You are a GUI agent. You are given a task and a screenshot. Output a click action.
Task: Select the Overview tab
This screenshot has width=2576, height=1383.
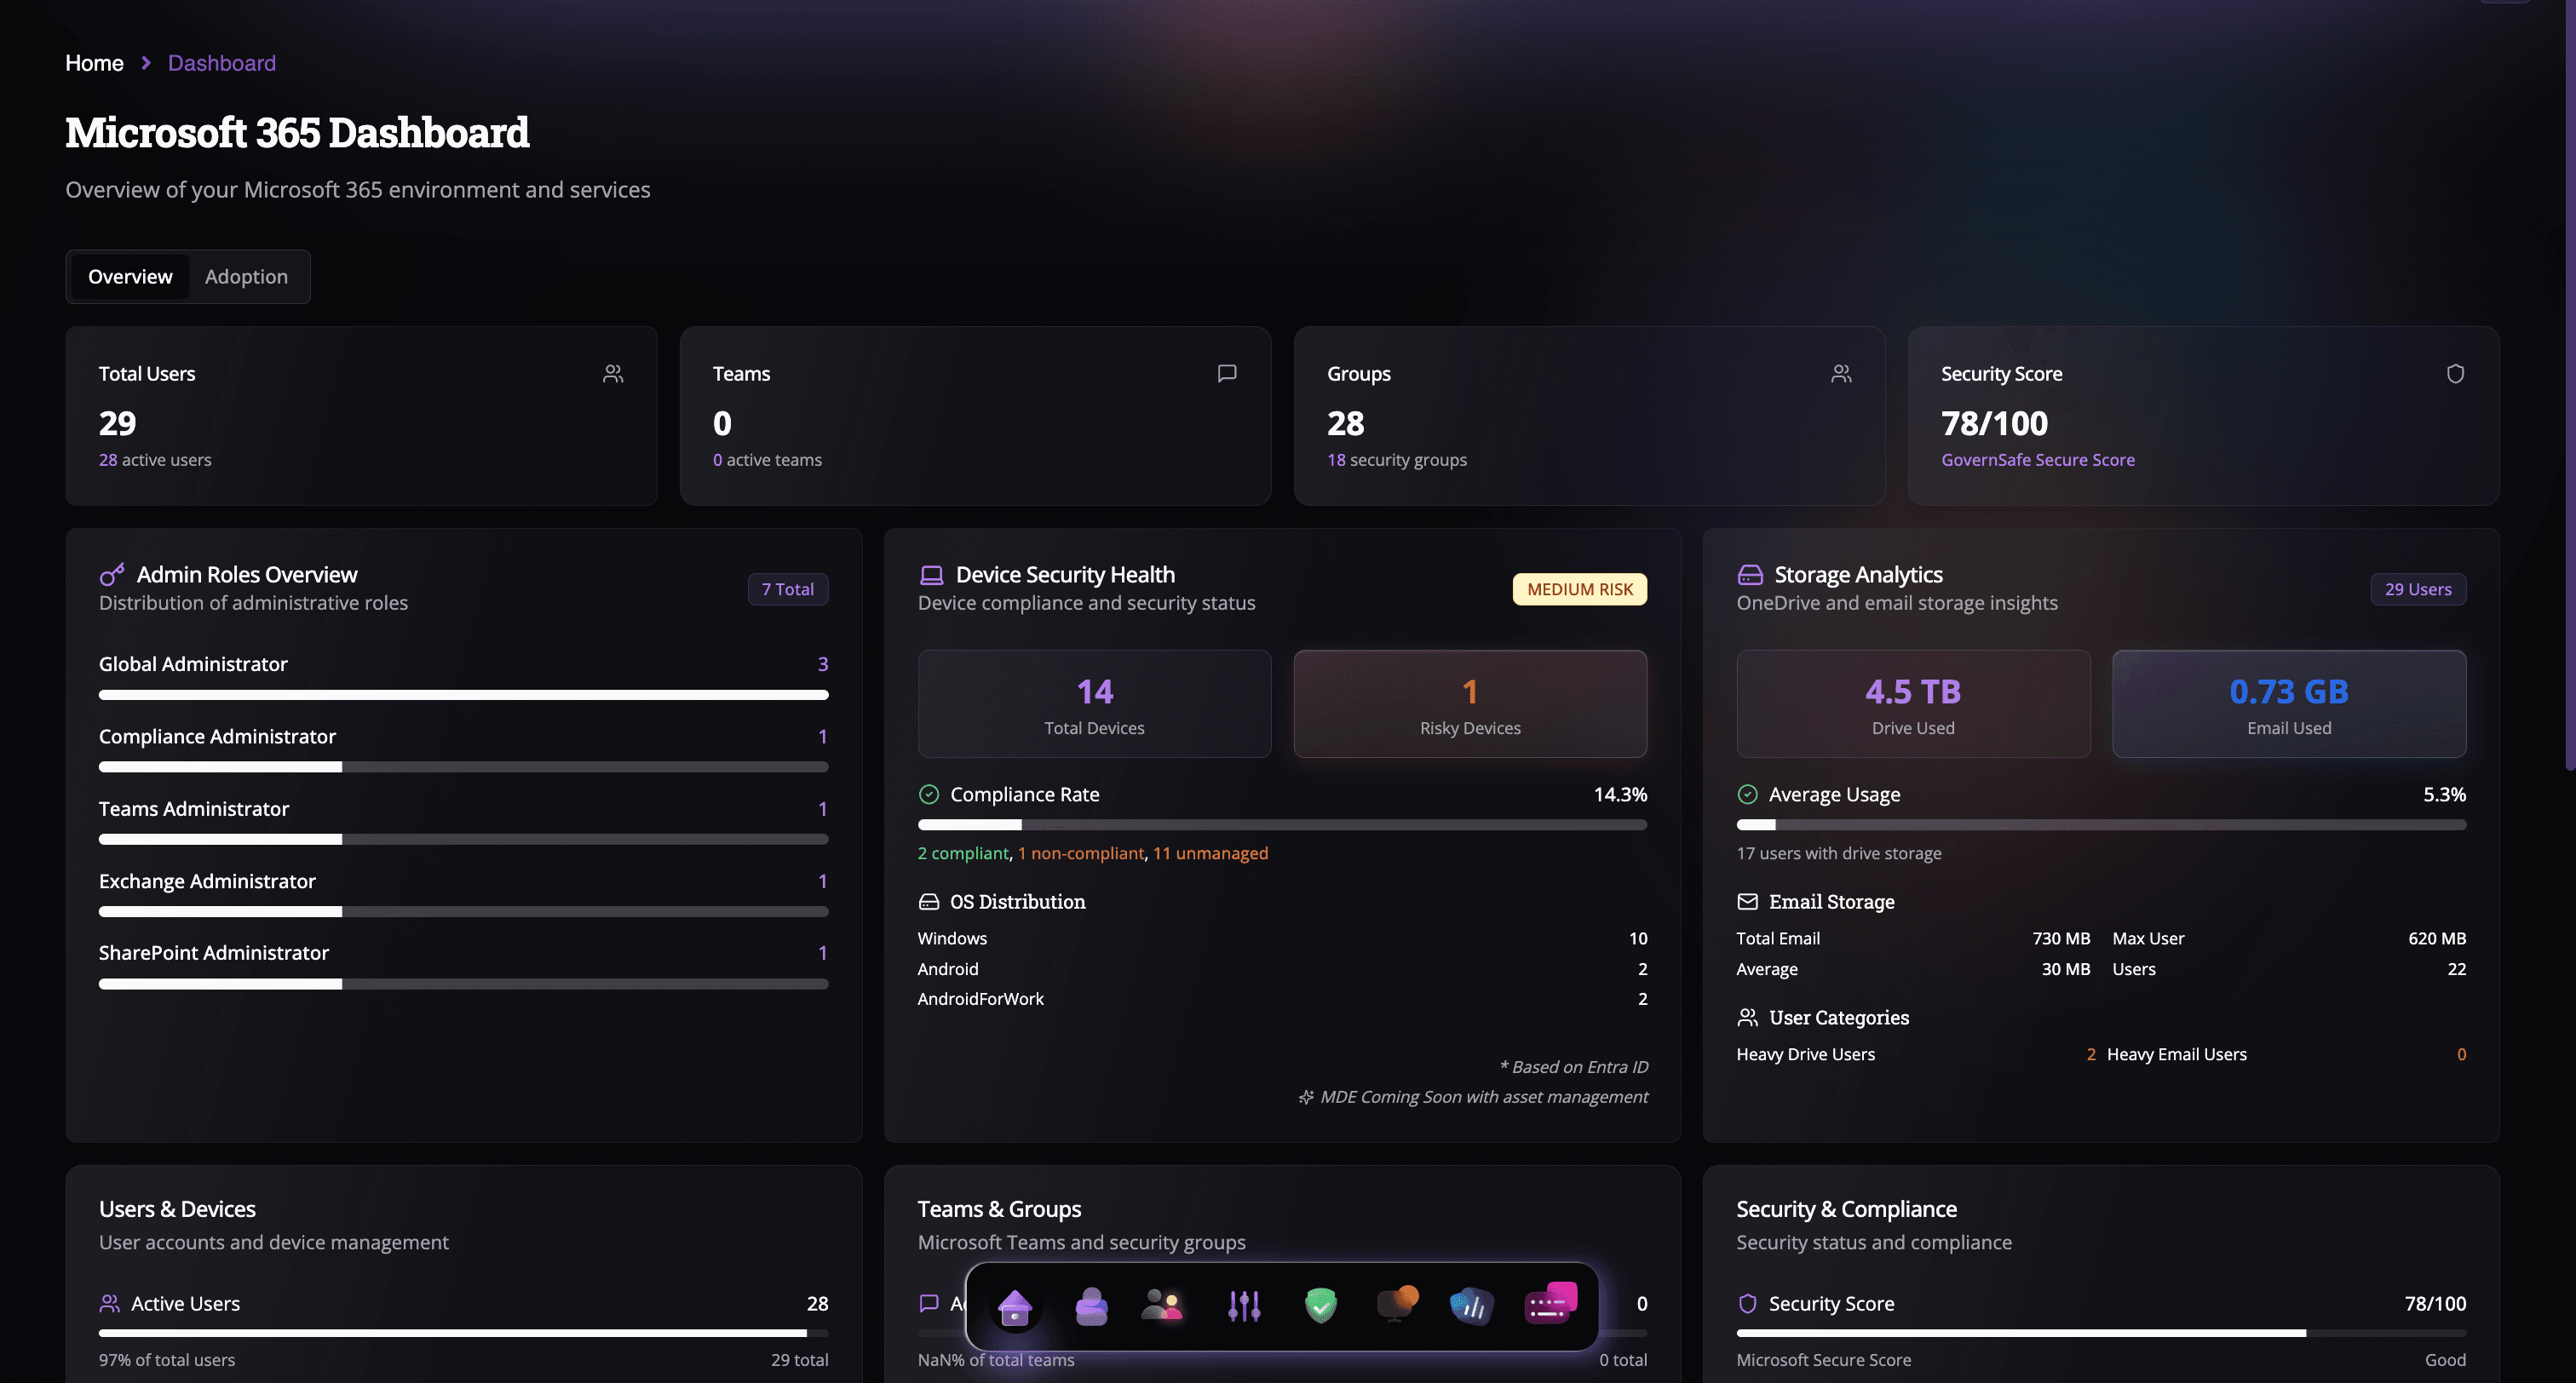tap(130, 277)
